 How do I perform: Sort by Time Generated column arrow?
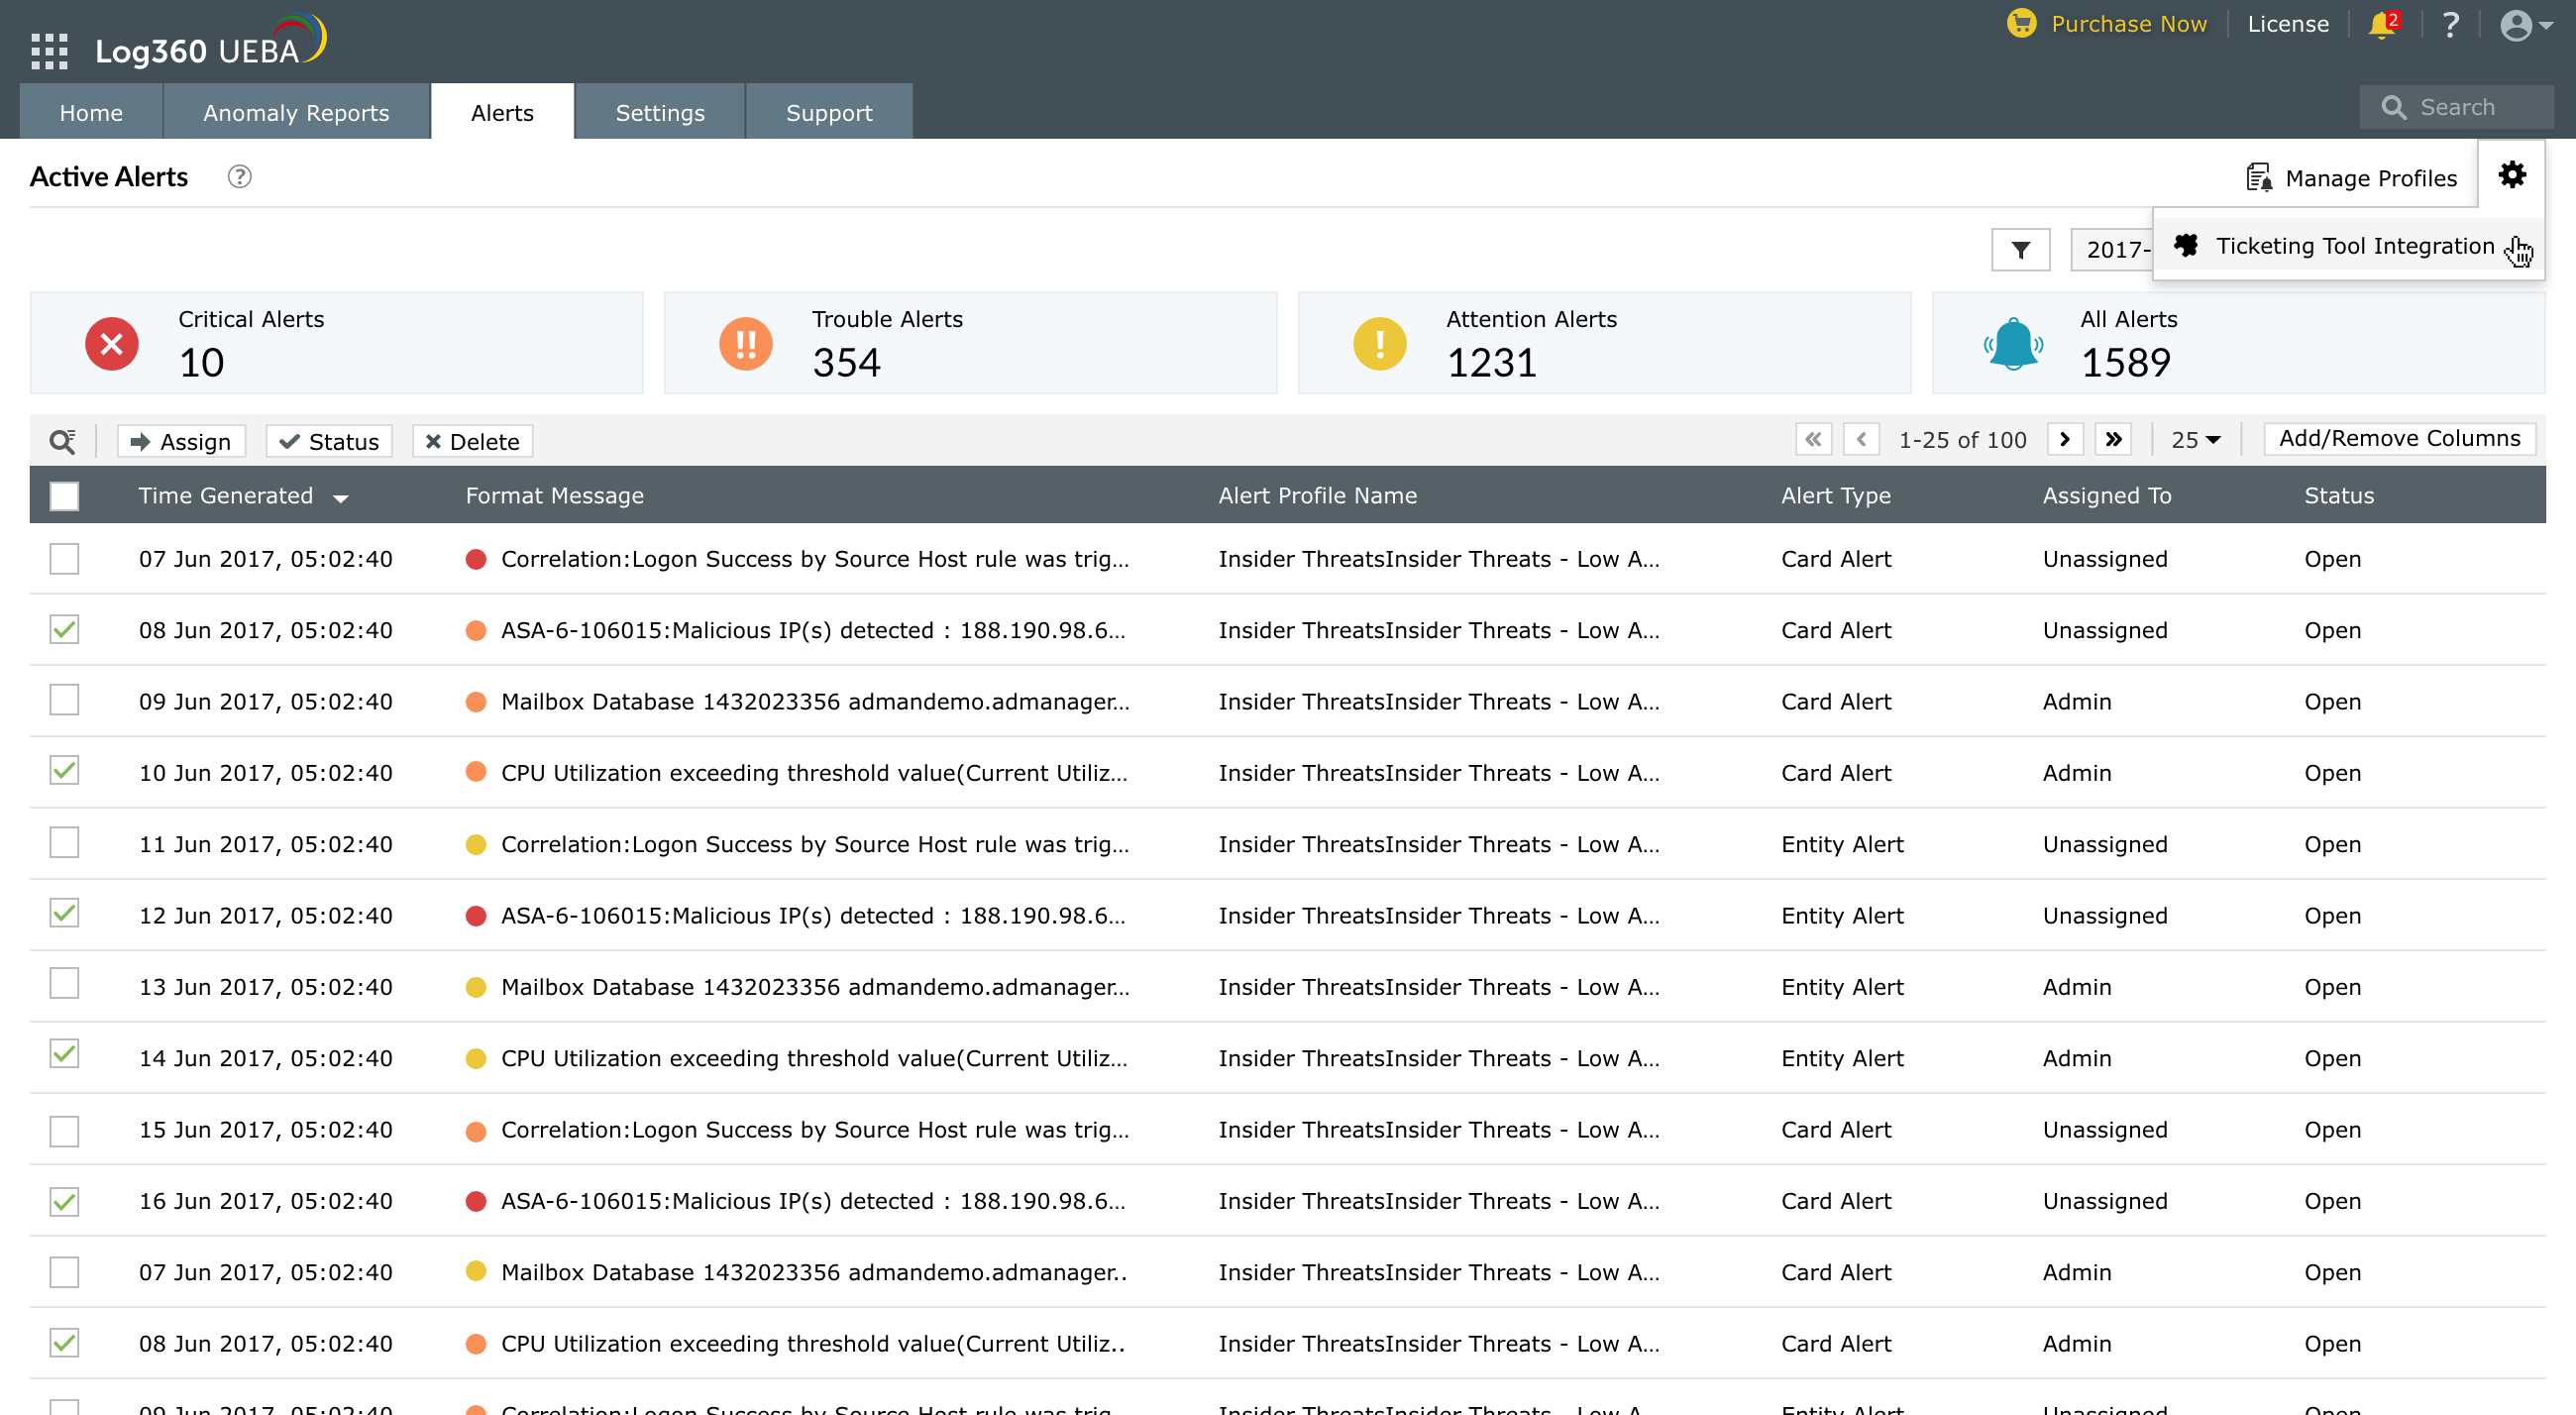[341, 498]
